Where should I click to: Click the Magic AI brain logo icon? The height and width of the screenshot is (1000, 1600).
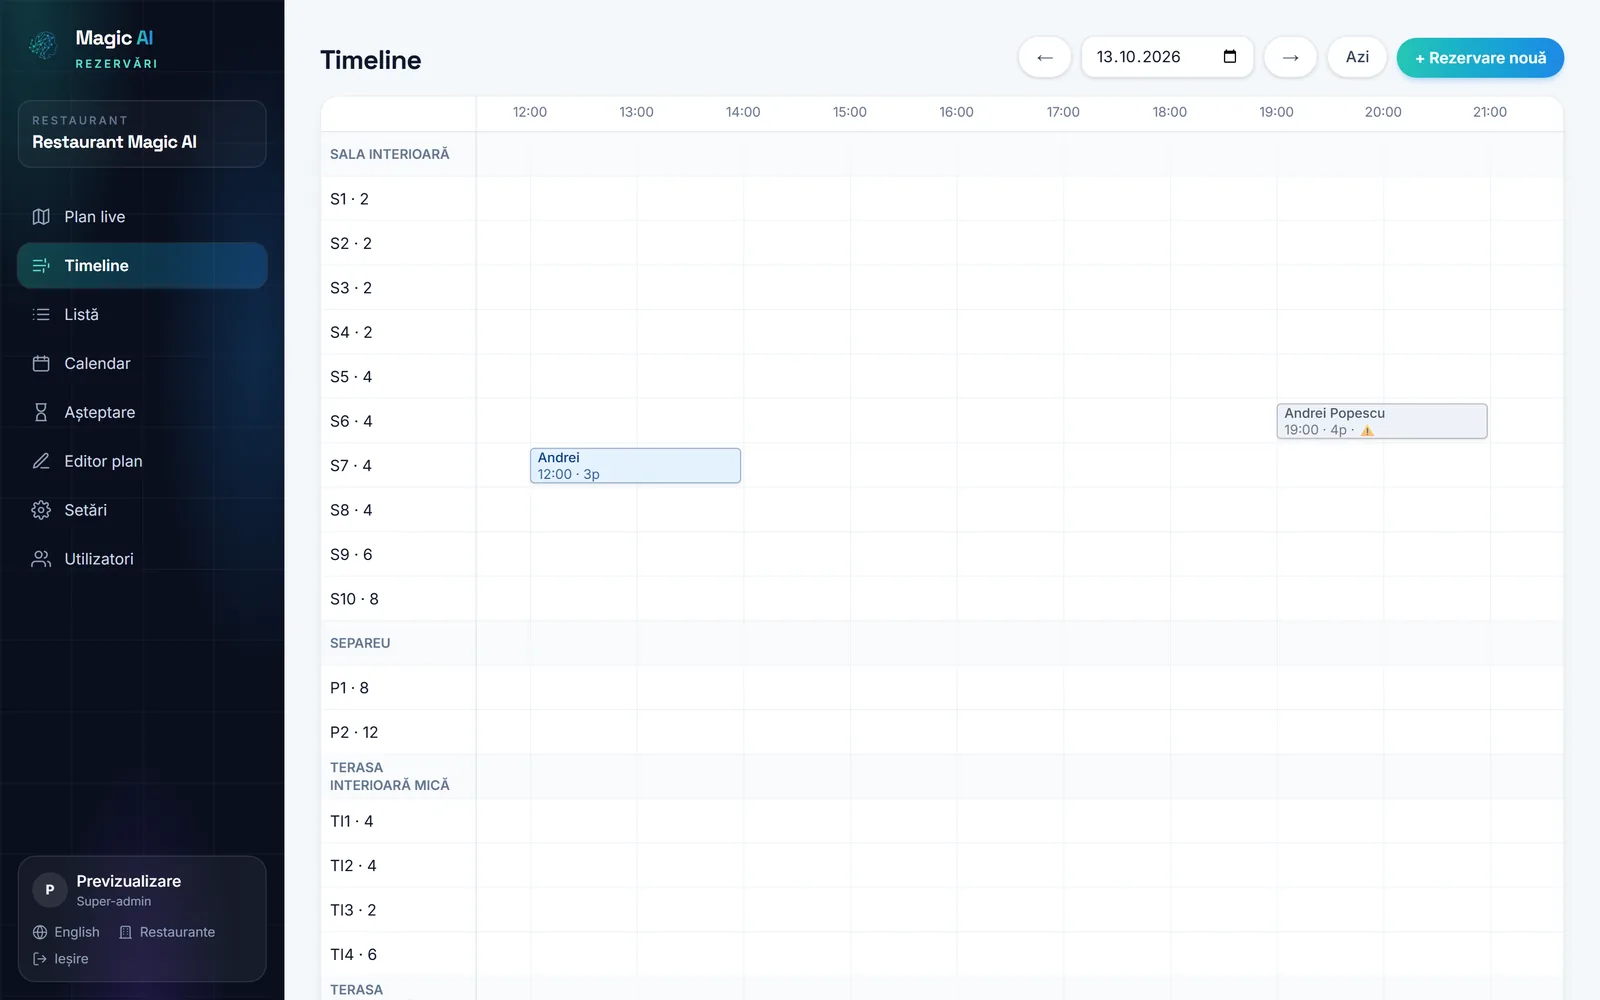click(43, 45)
